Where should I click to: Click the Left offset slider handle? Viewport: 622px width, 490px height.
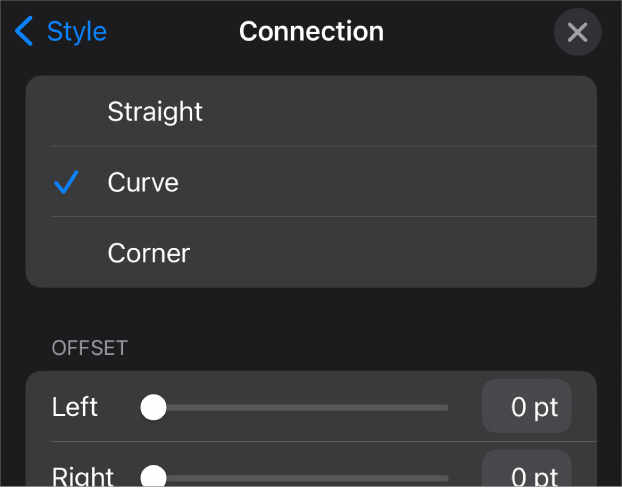153,407
